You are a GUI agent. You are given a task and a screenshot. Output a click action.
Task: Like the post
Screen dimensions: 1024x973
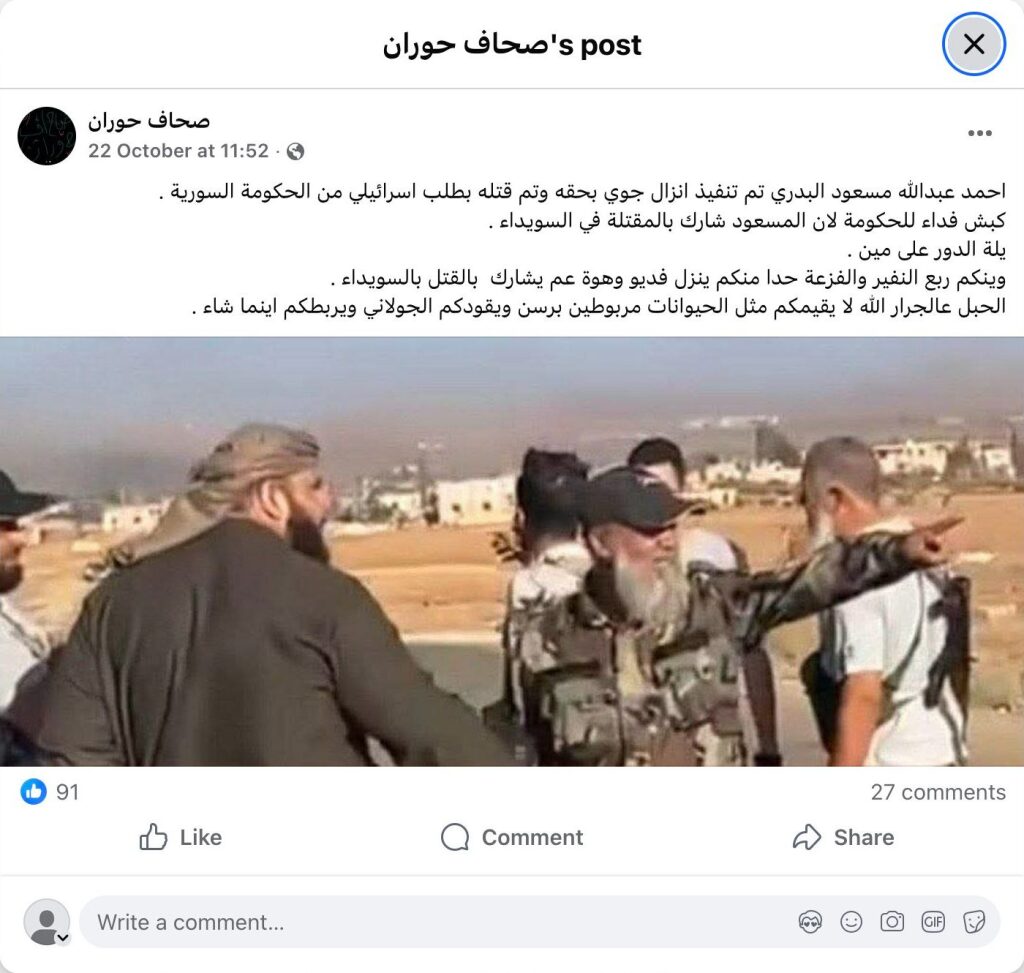click(180, 837)
